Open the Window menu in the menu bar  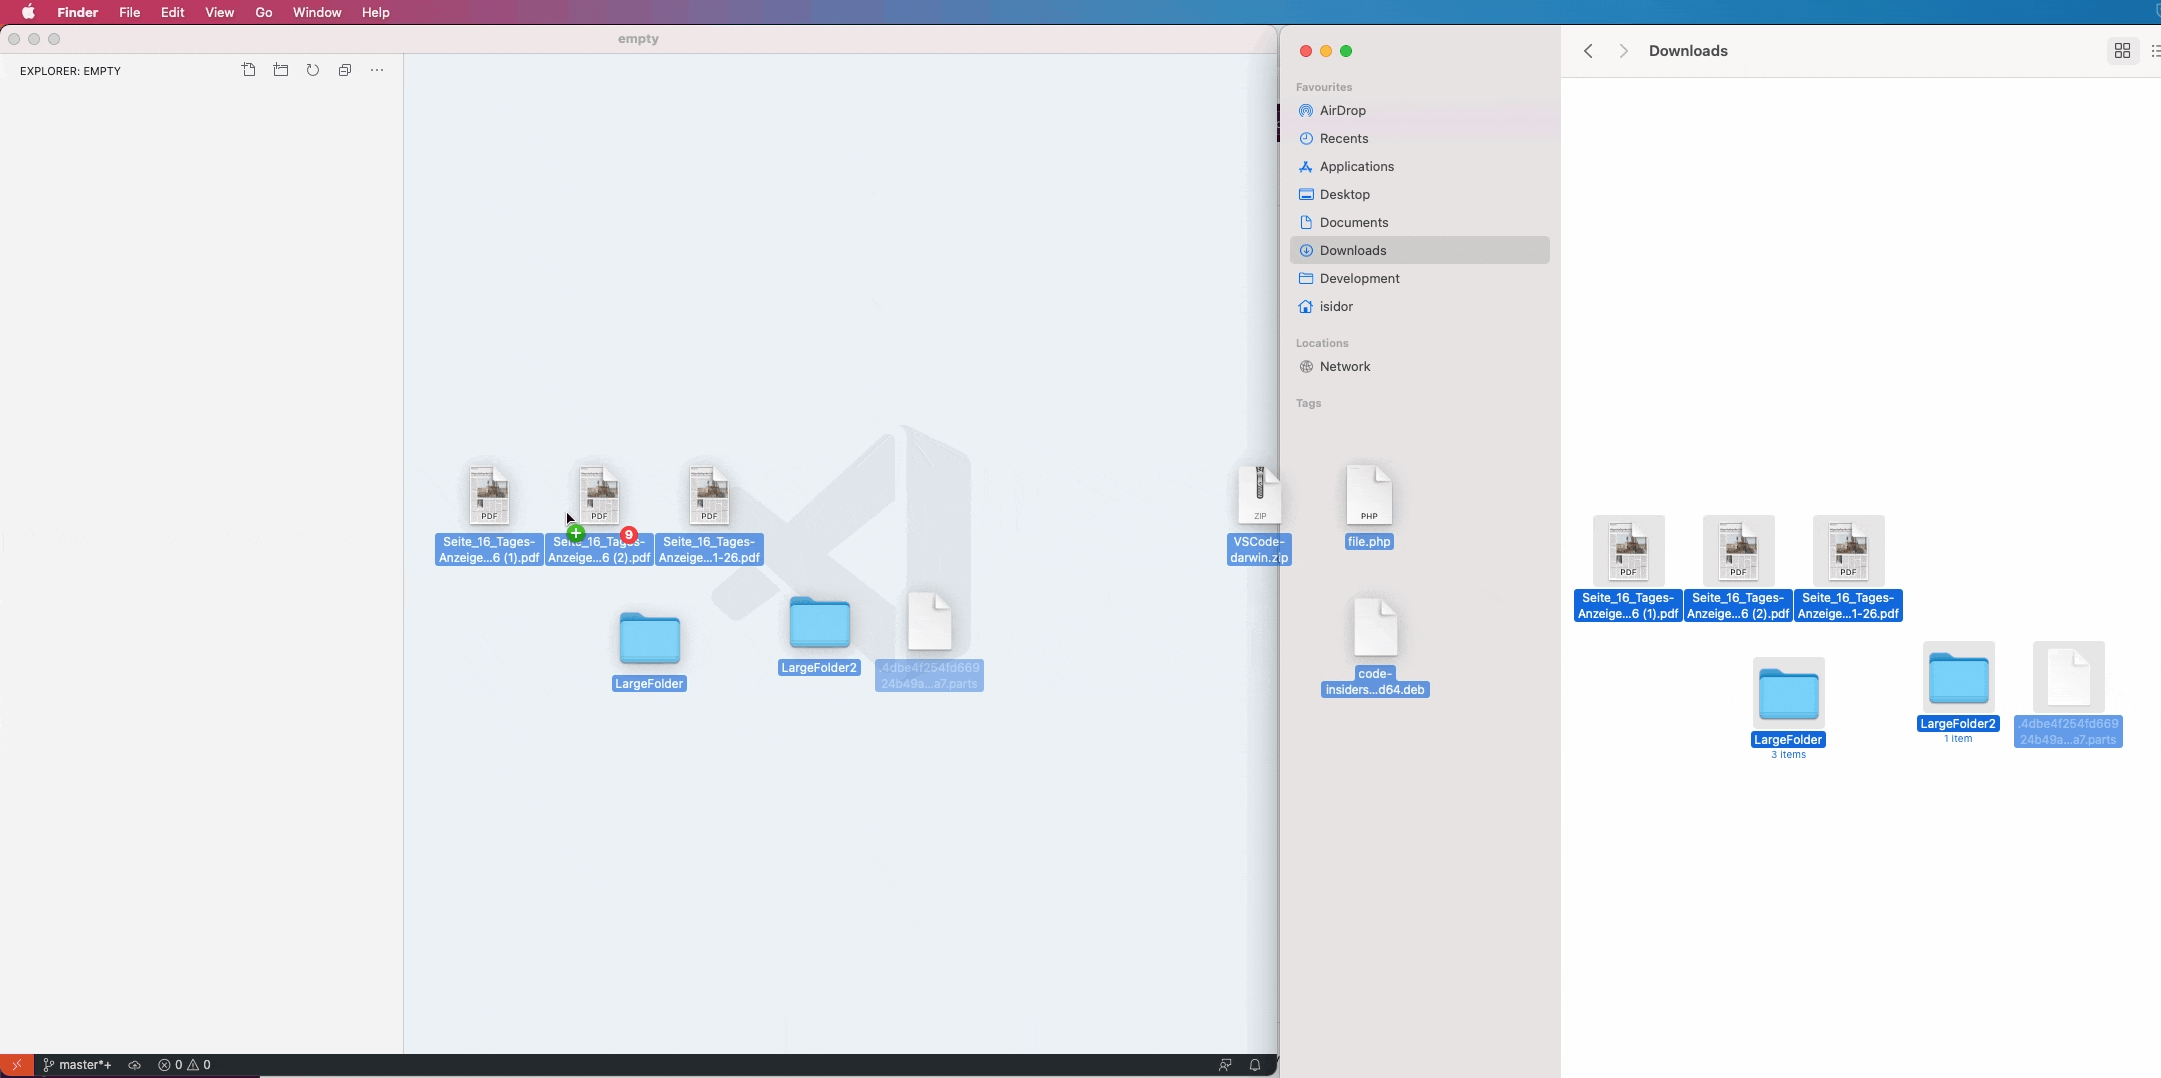315,12
